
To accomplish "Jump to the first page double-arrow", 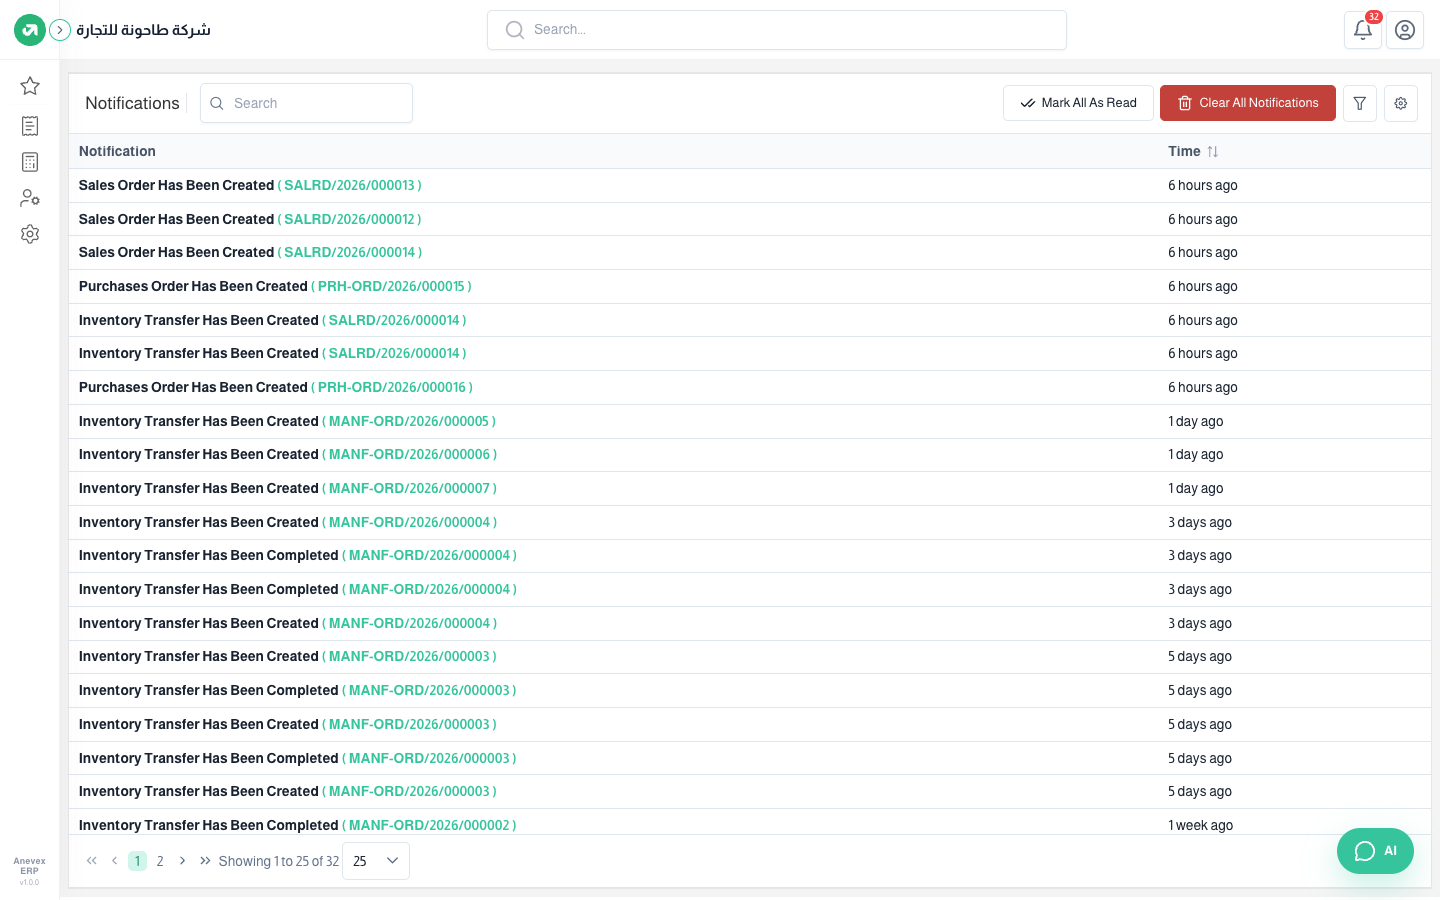I will click(x=92, y=861).
